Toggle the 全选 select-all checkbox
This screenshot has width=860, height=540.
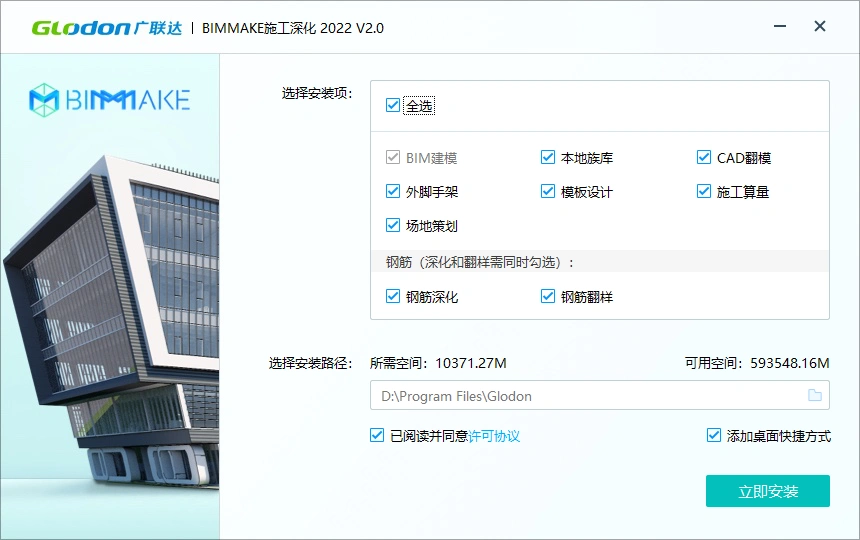point(393,105)
